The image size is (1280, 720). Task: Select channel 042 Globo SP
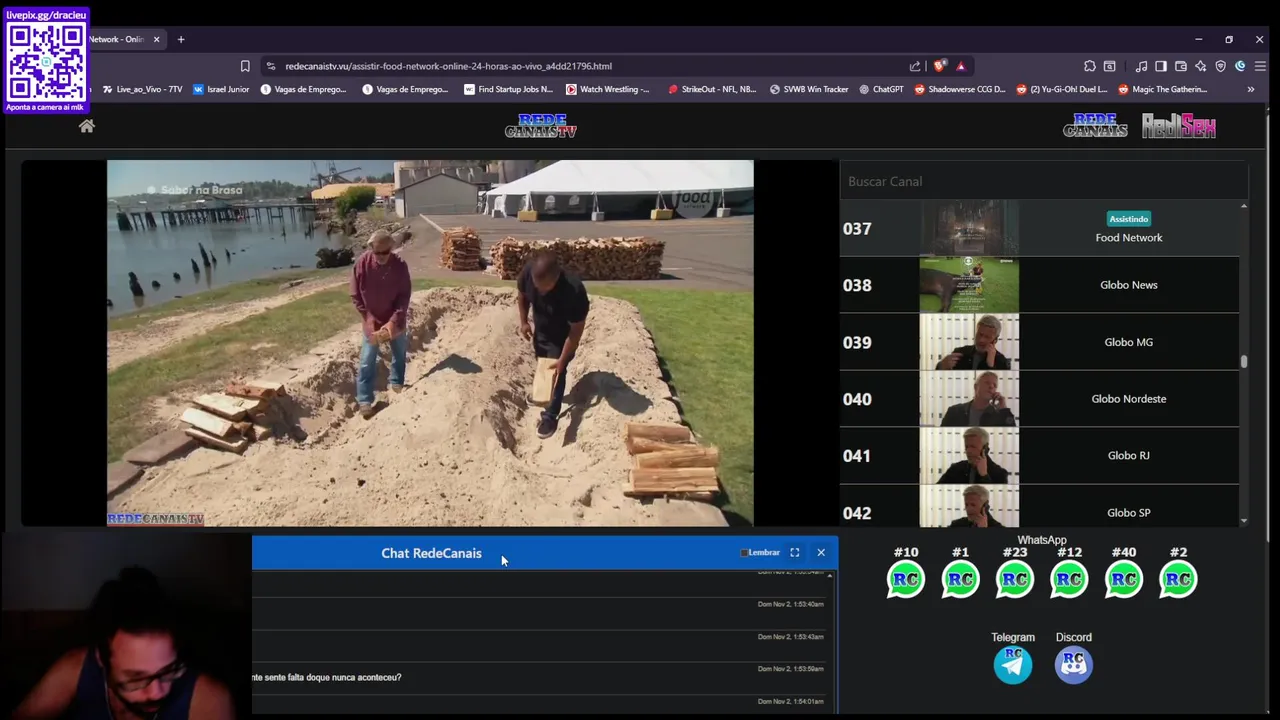coord(1039,508)
